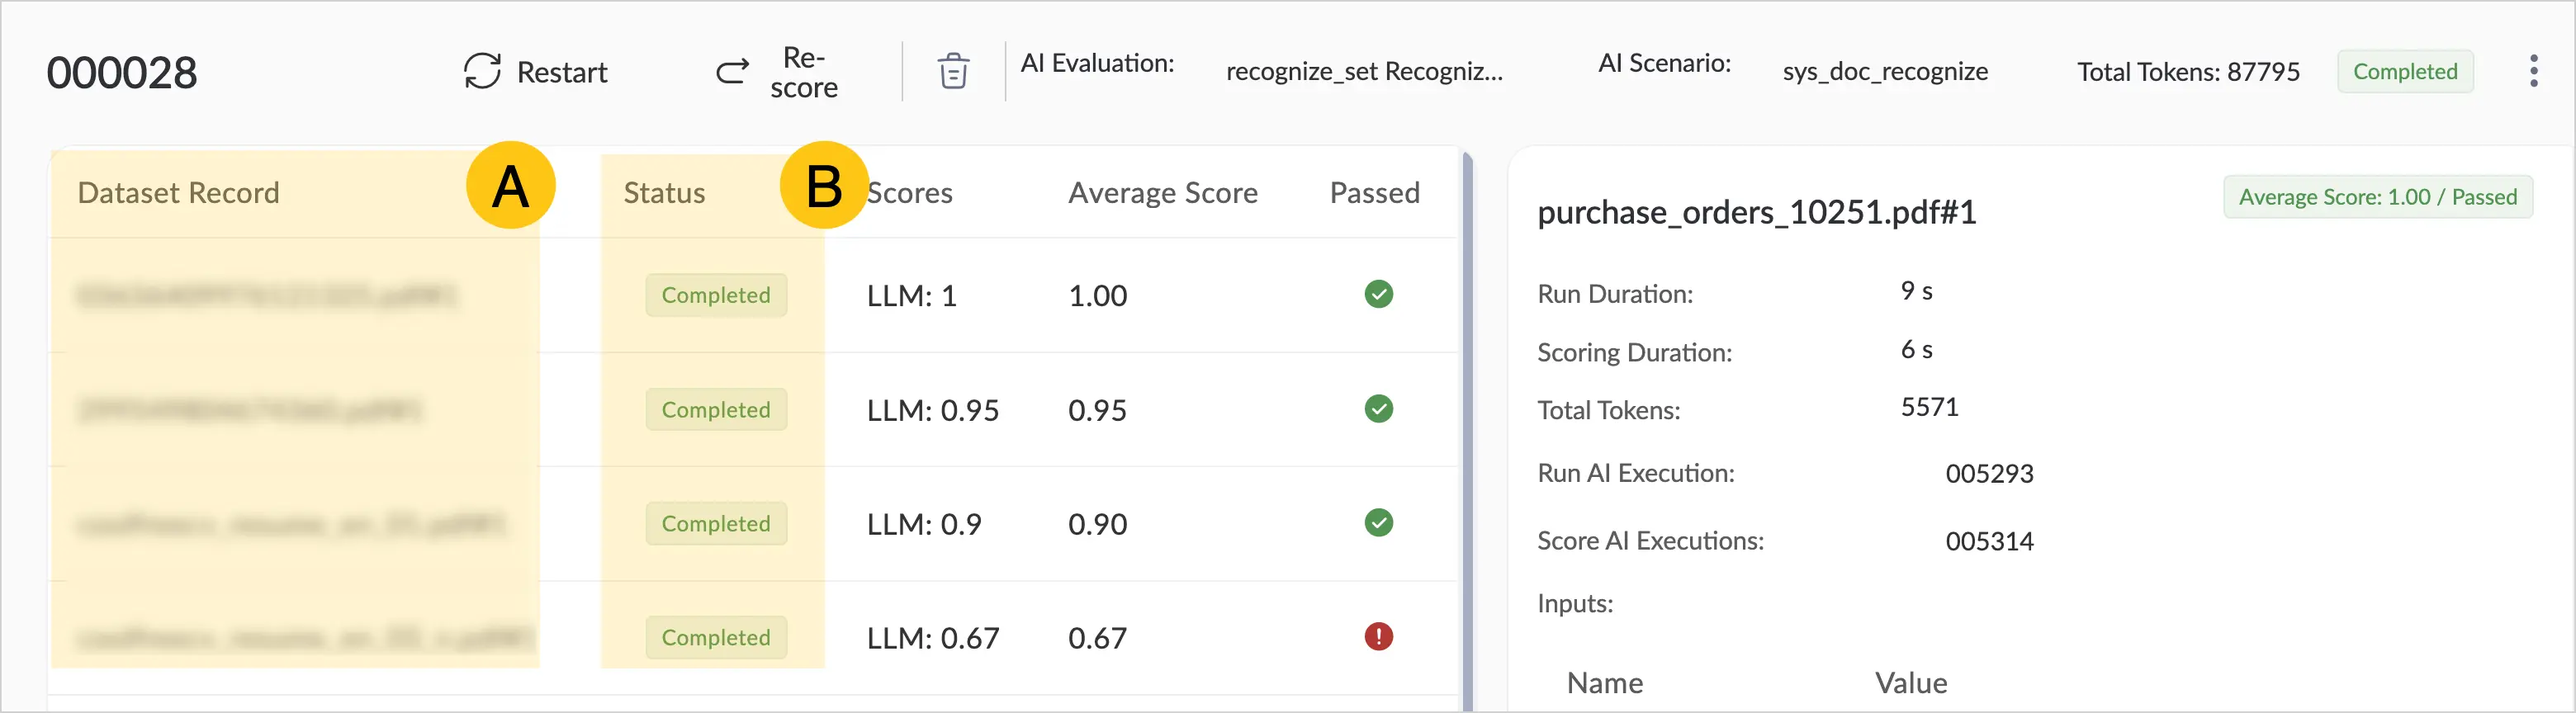Open Score AI Executions 005314 link
This screenshot has height=713, width=2576.
coord(1989,541)
